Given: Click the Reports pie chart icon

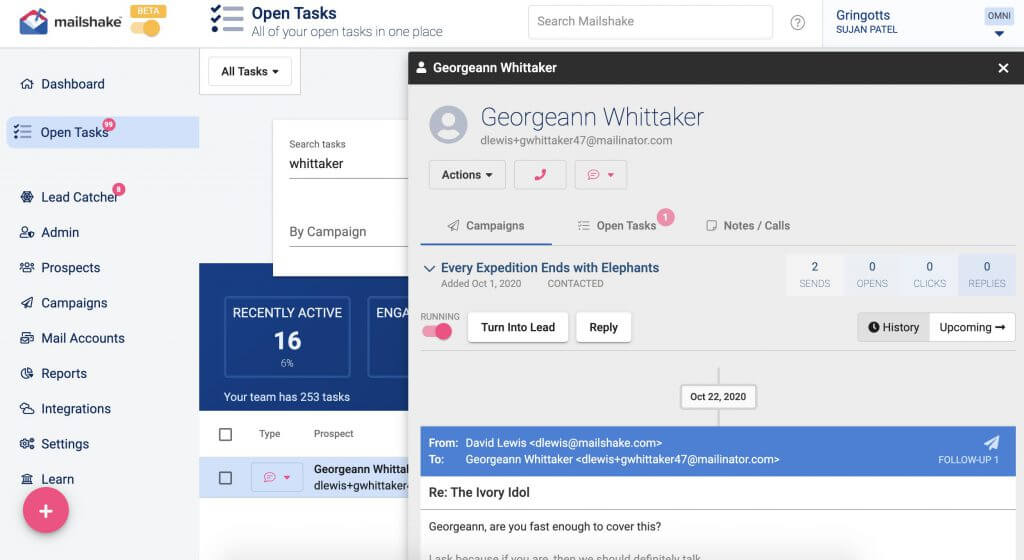Looking at the screenshot, I should [27, 373].
